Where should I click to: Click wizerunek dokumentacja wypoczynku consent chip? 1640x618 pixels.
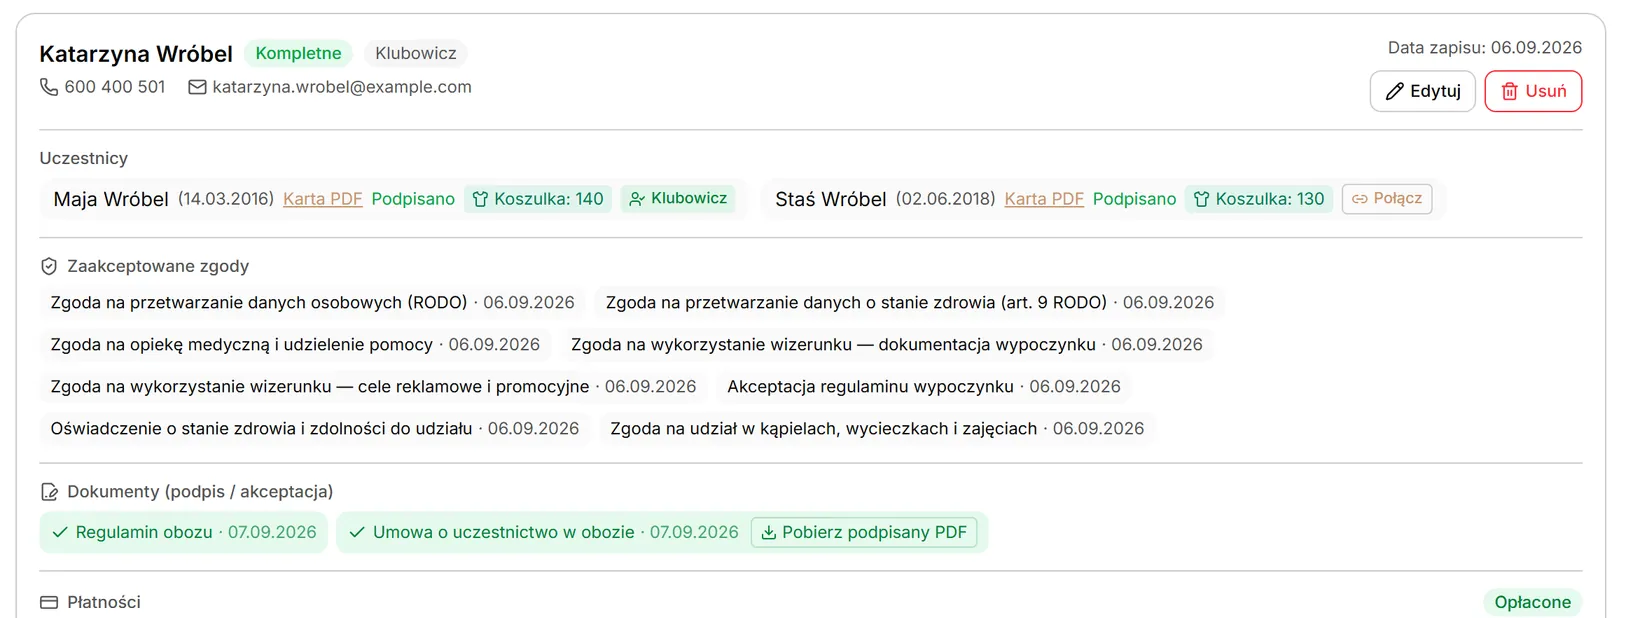(x=887, y=344)
